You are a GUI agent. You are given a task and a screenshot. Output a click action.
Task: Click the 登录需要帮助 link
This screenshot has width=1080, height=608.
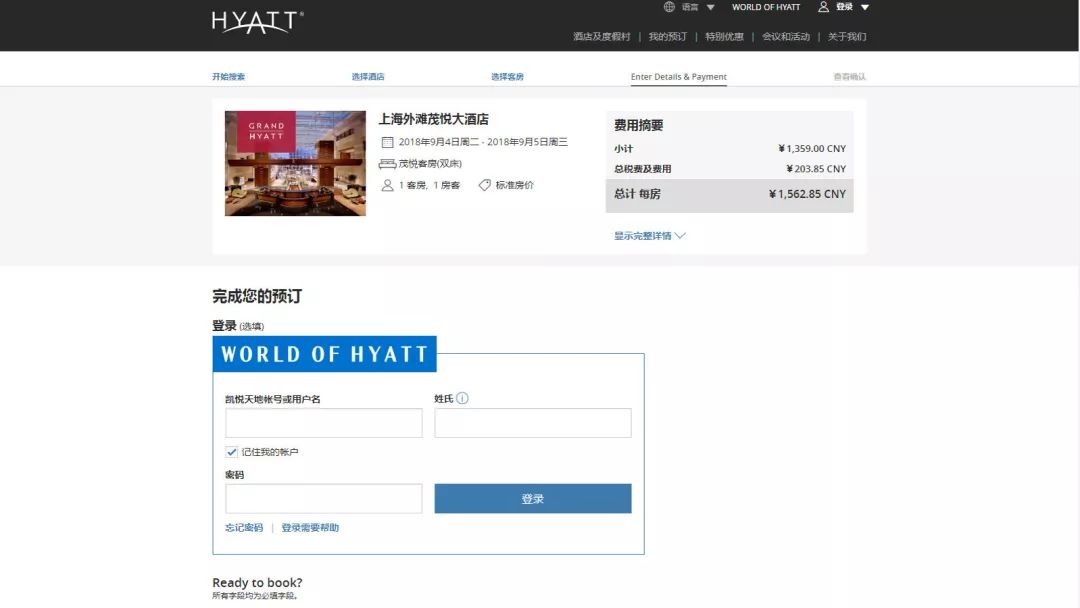(310, 528)
